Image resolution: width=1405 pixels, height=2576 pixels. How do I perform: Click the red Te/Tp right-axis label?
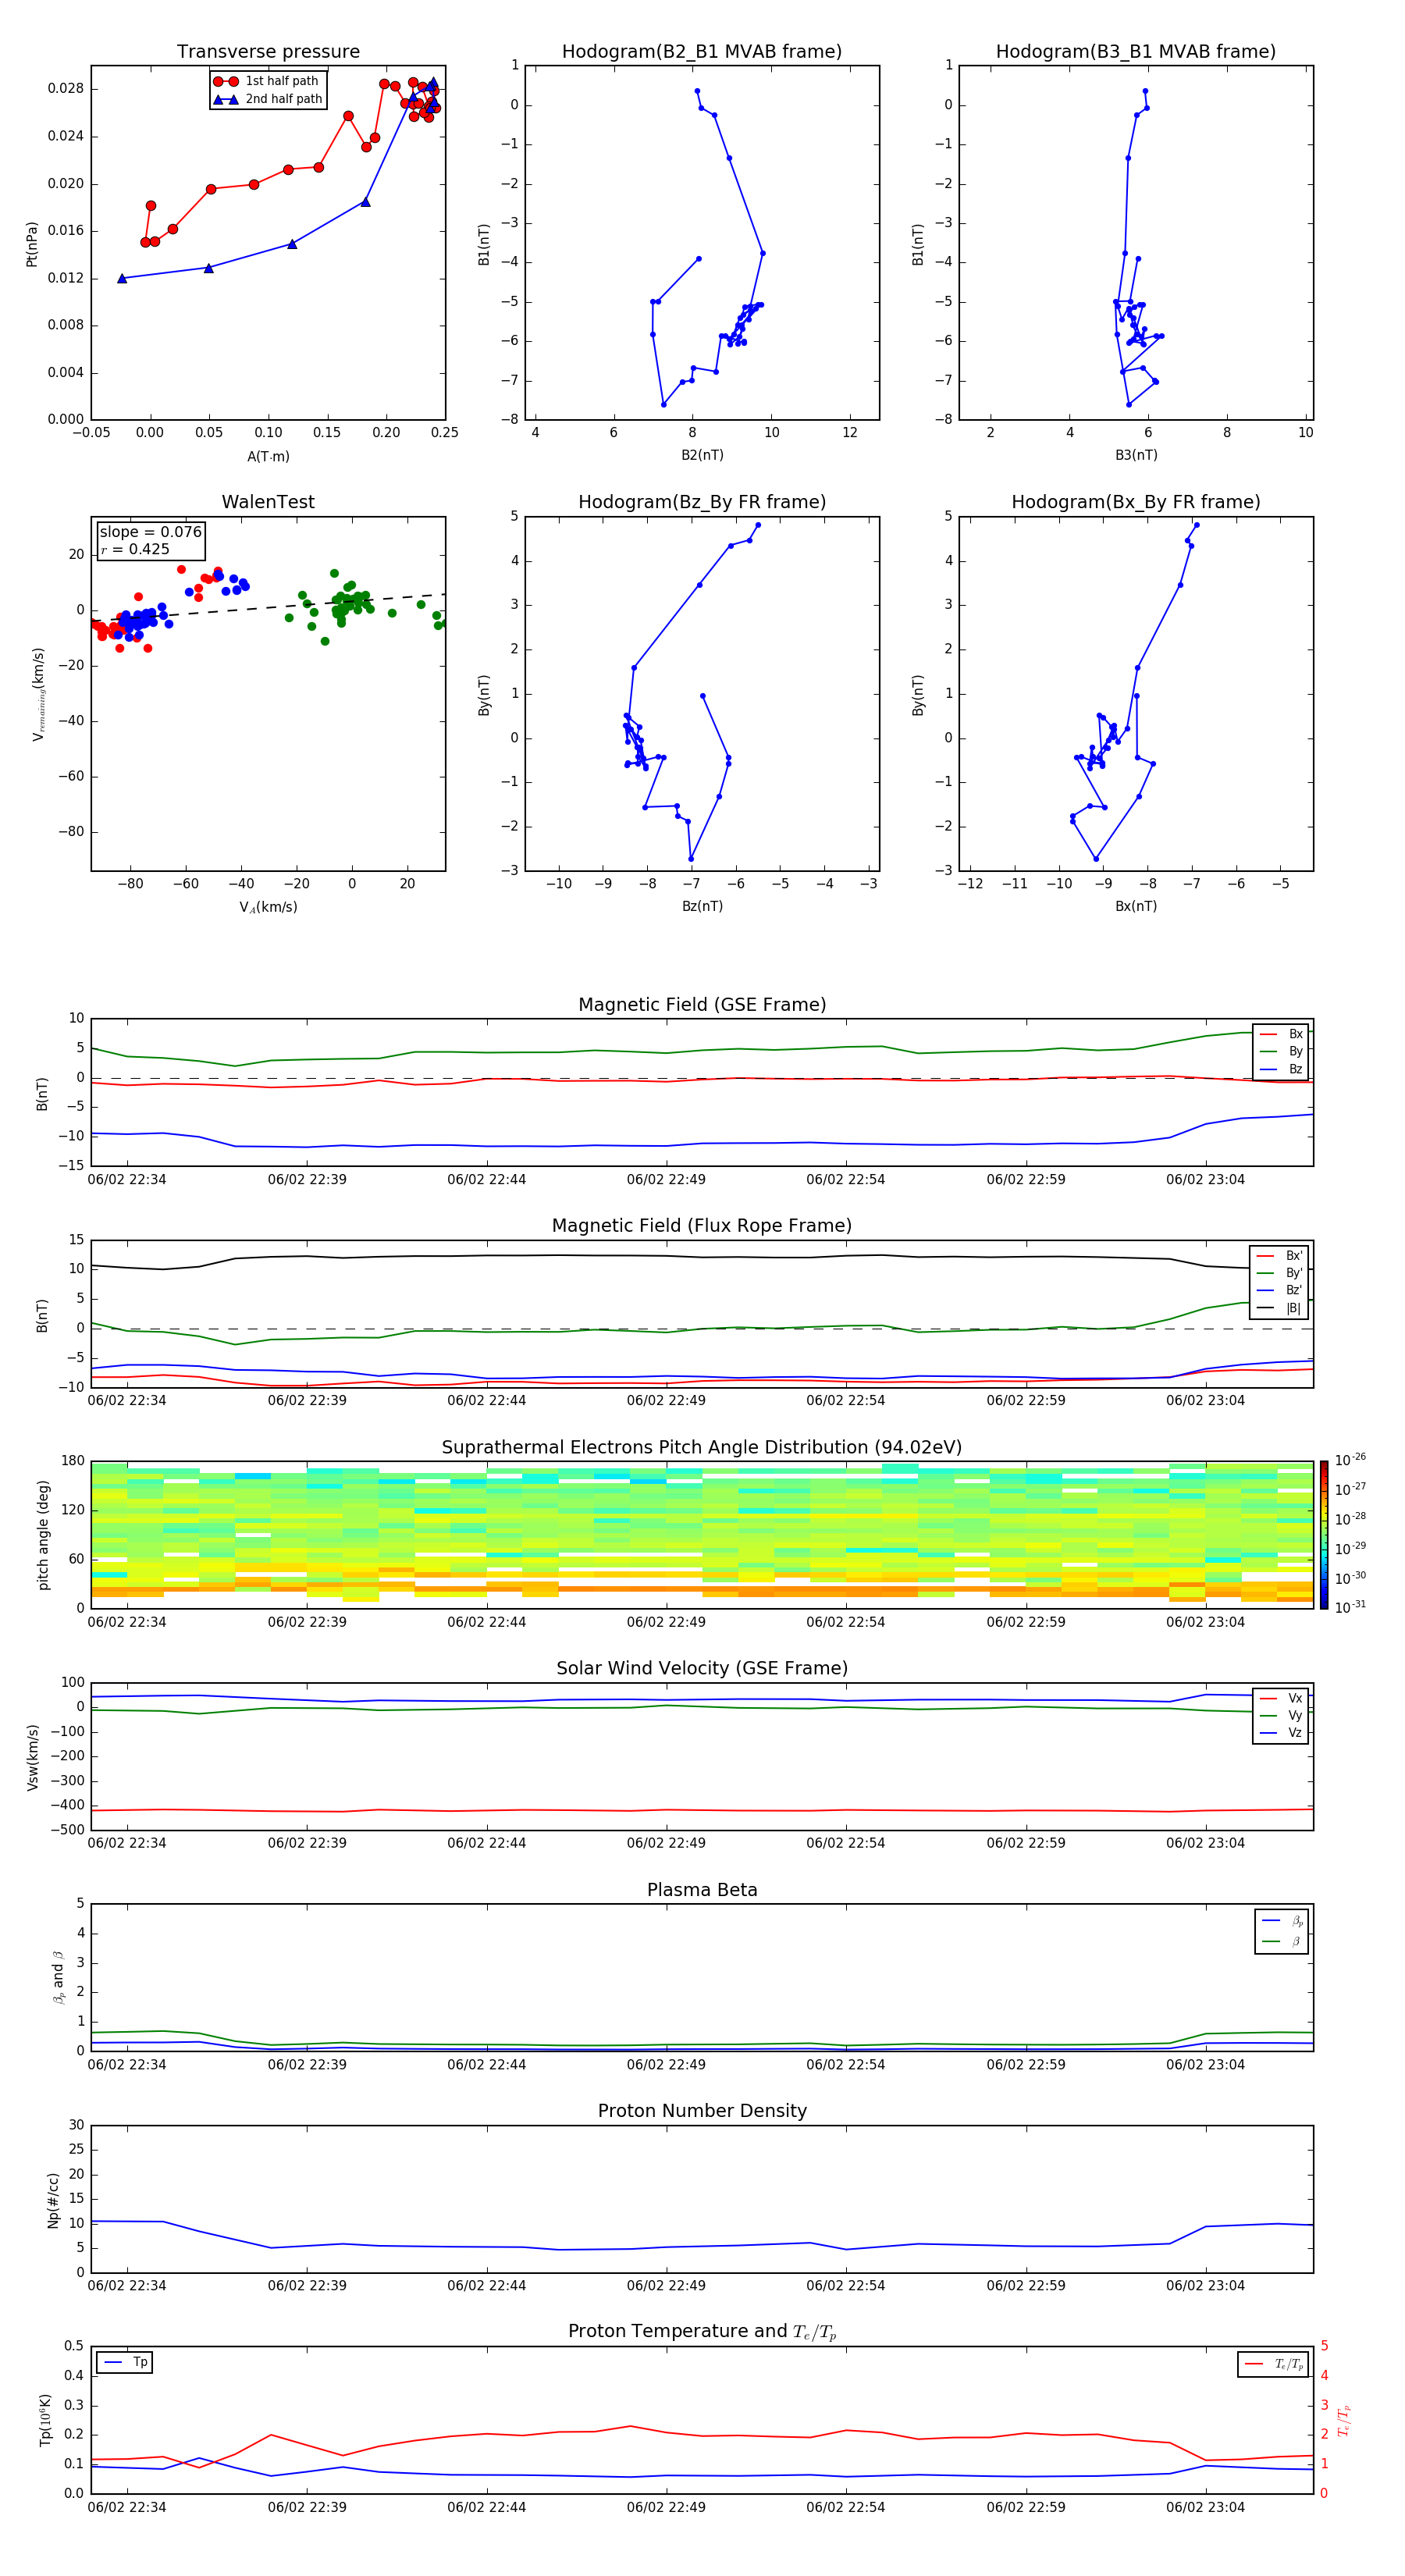[1344, 2420]
